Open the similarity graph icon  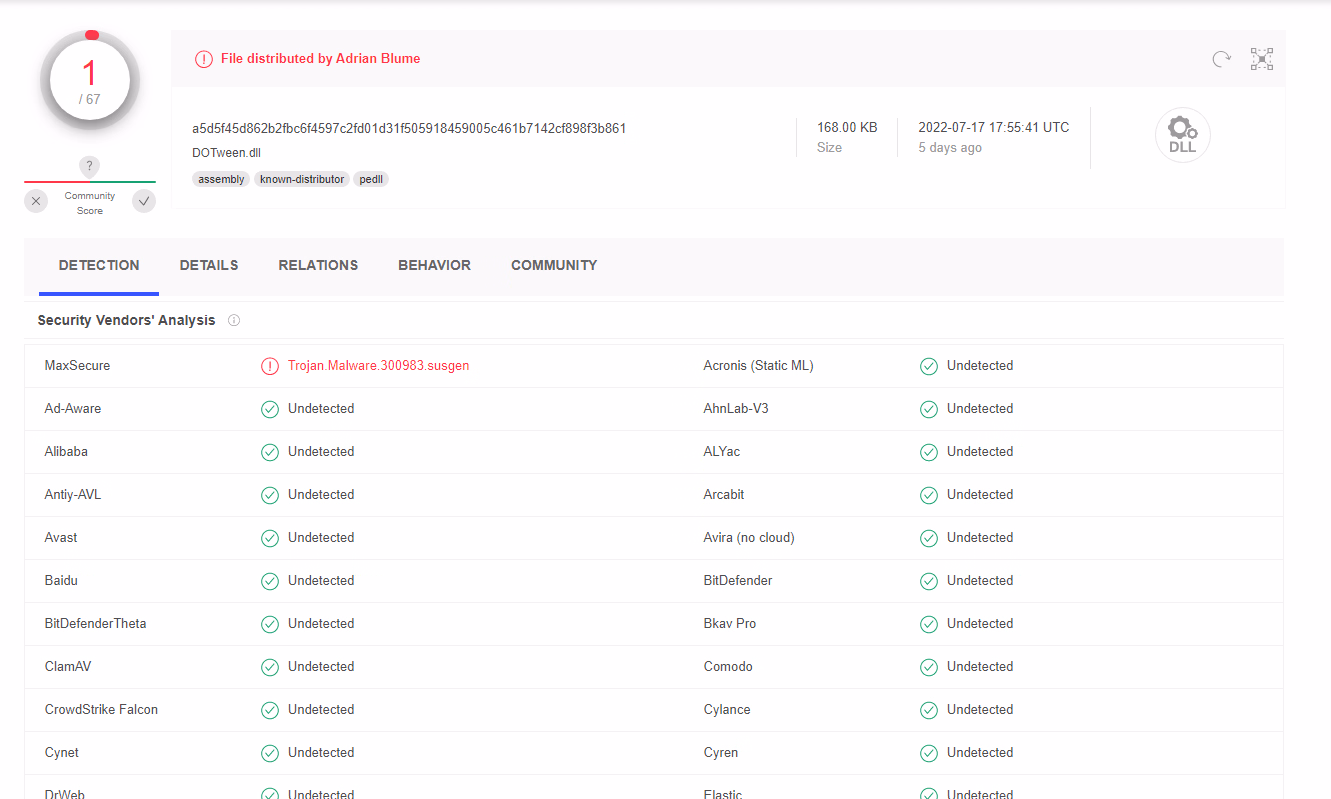coord(1262,59)
